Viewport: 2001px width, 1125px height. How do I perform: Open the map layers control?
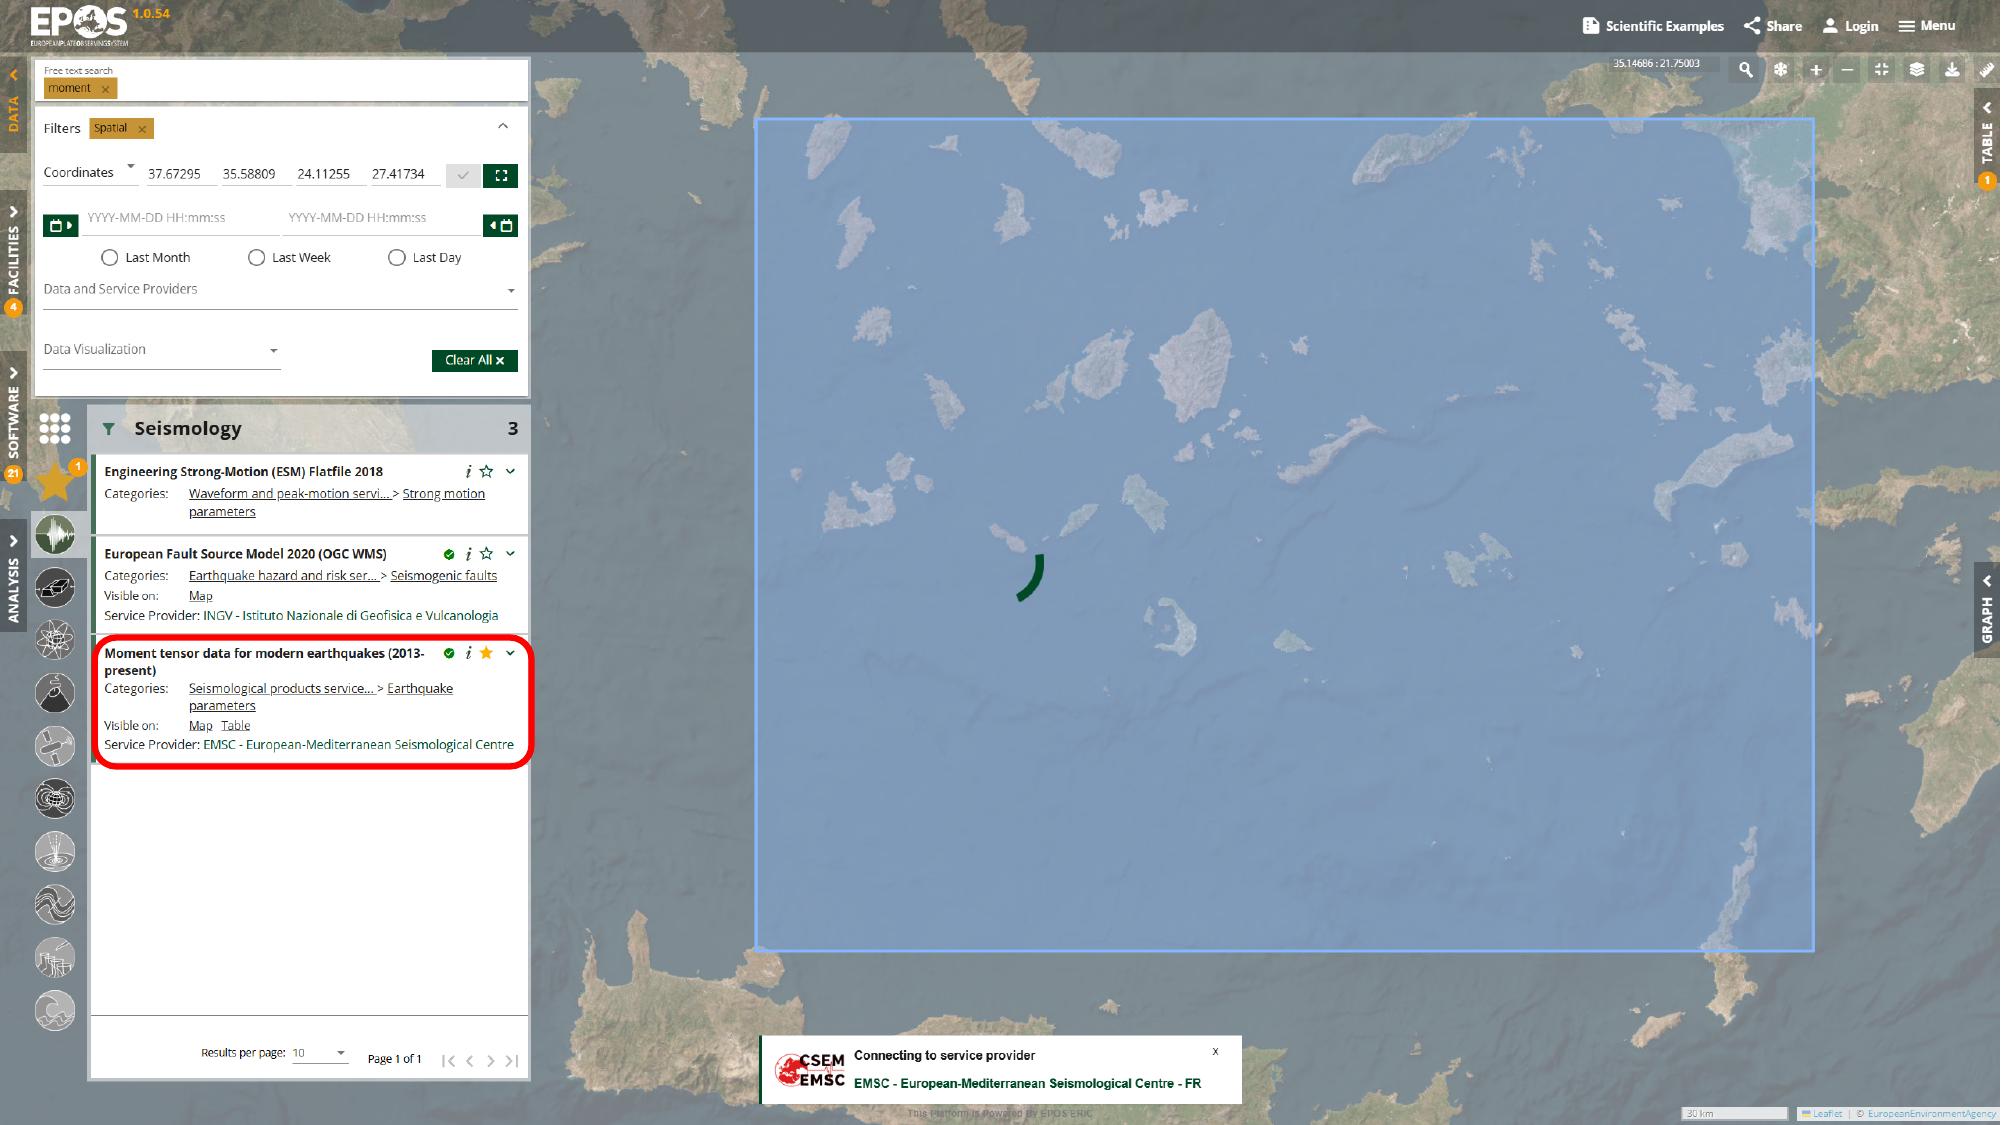coord(1916,70)
